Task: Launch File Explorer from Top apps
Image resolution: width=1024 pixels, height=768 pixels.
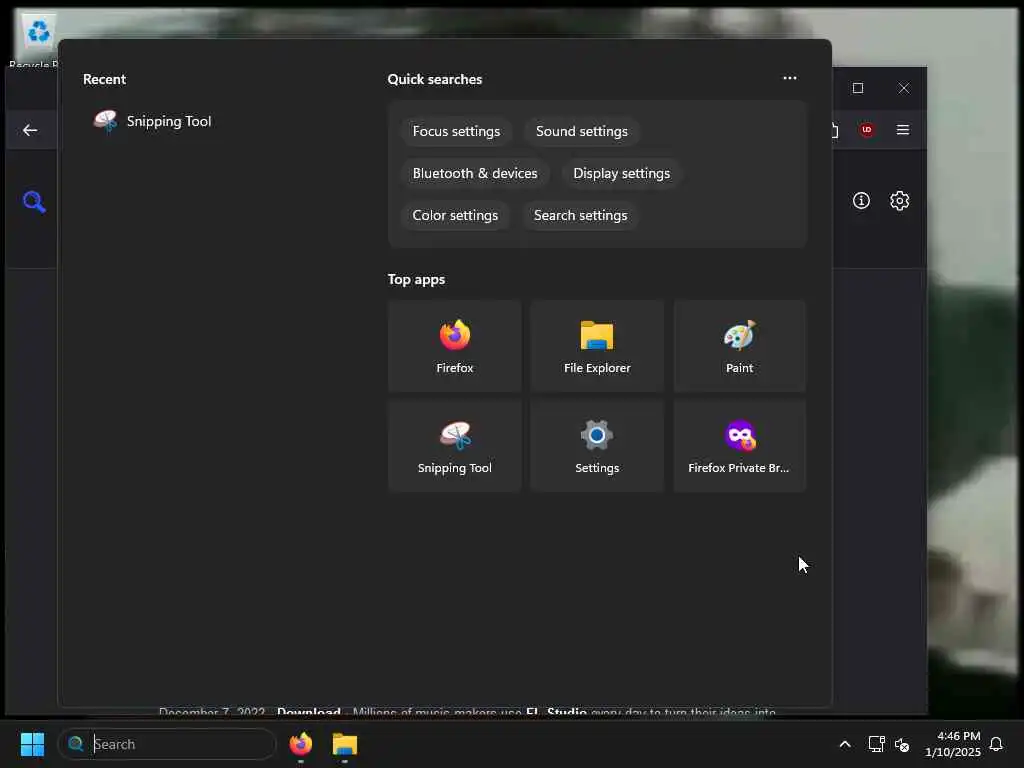Action: 597,346
